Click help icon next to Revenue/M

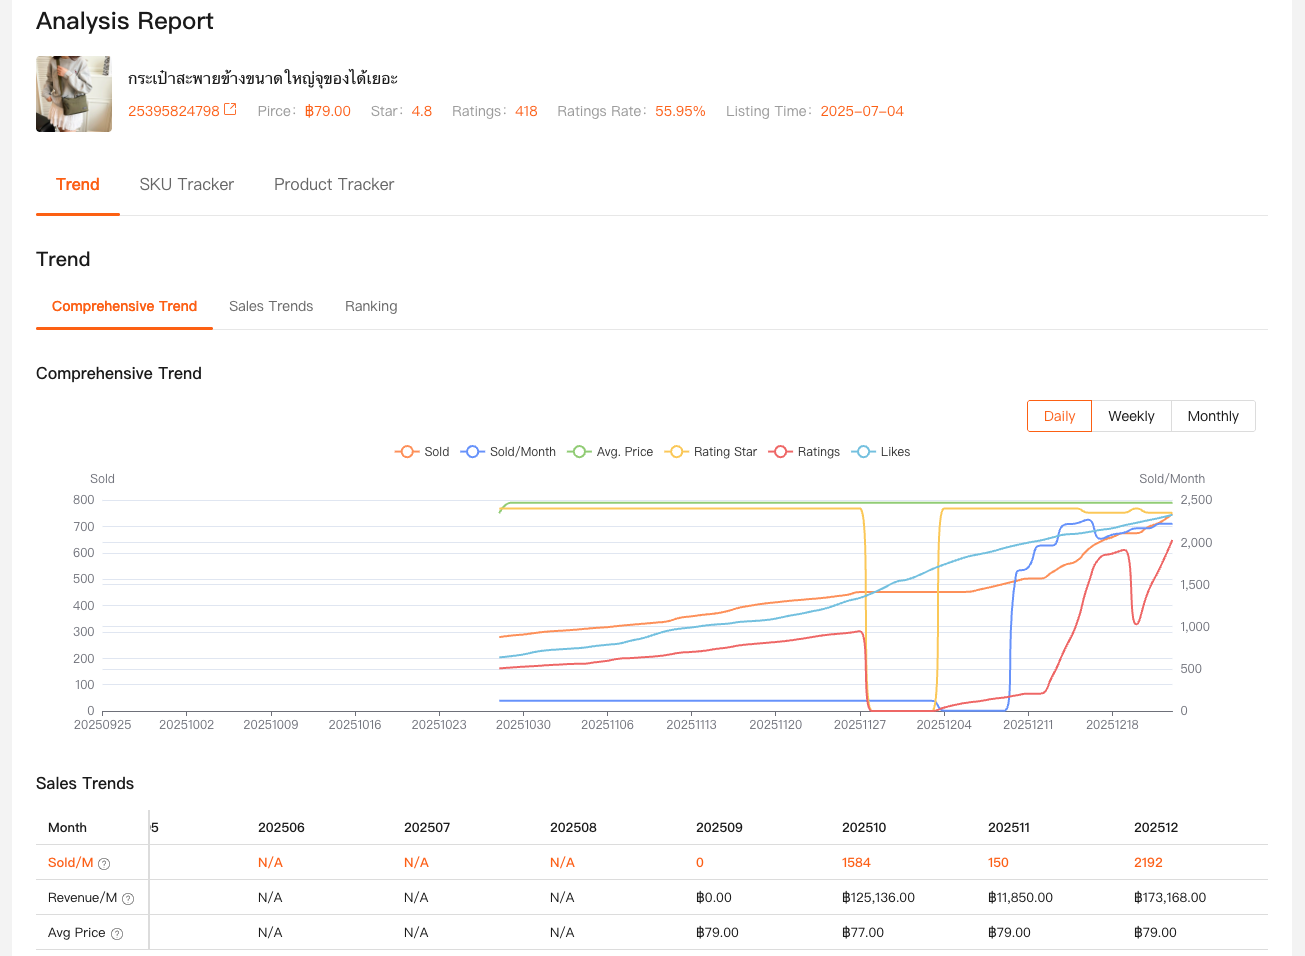point(128,899)
